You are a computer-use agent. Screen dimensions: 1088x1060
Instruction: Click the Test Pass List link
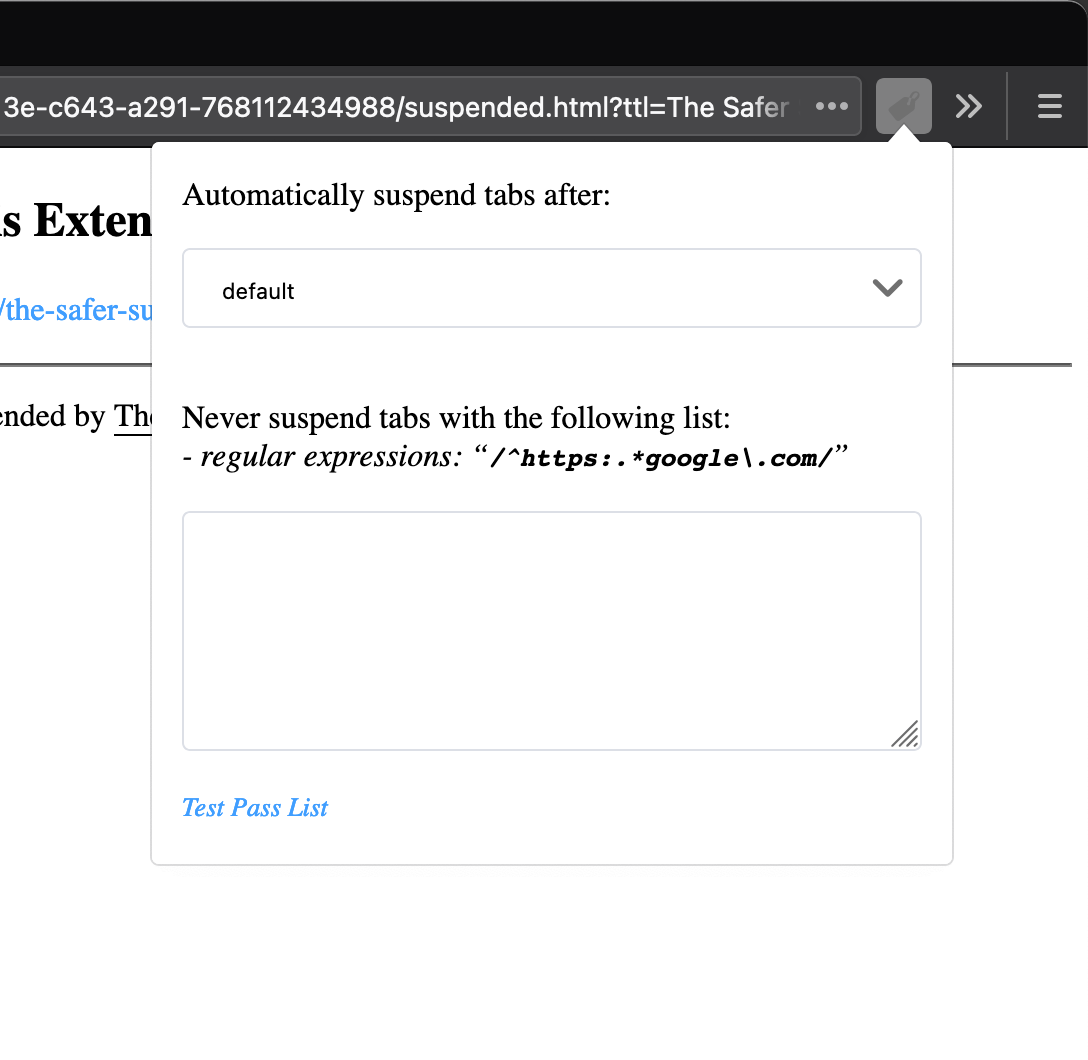coord(255,808)
